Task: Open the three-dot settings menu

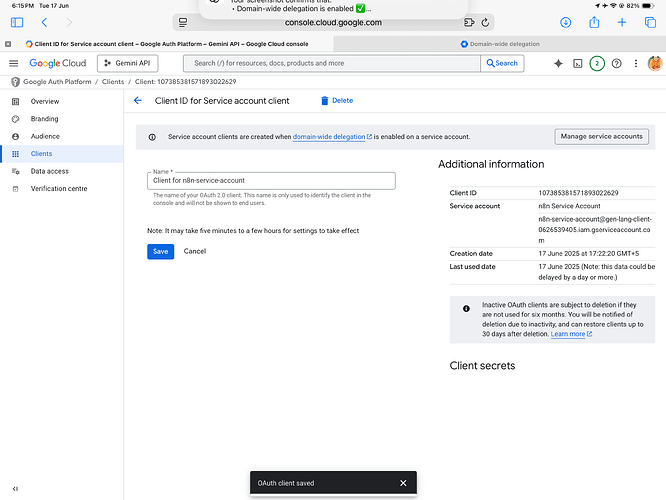Action: 635,63
